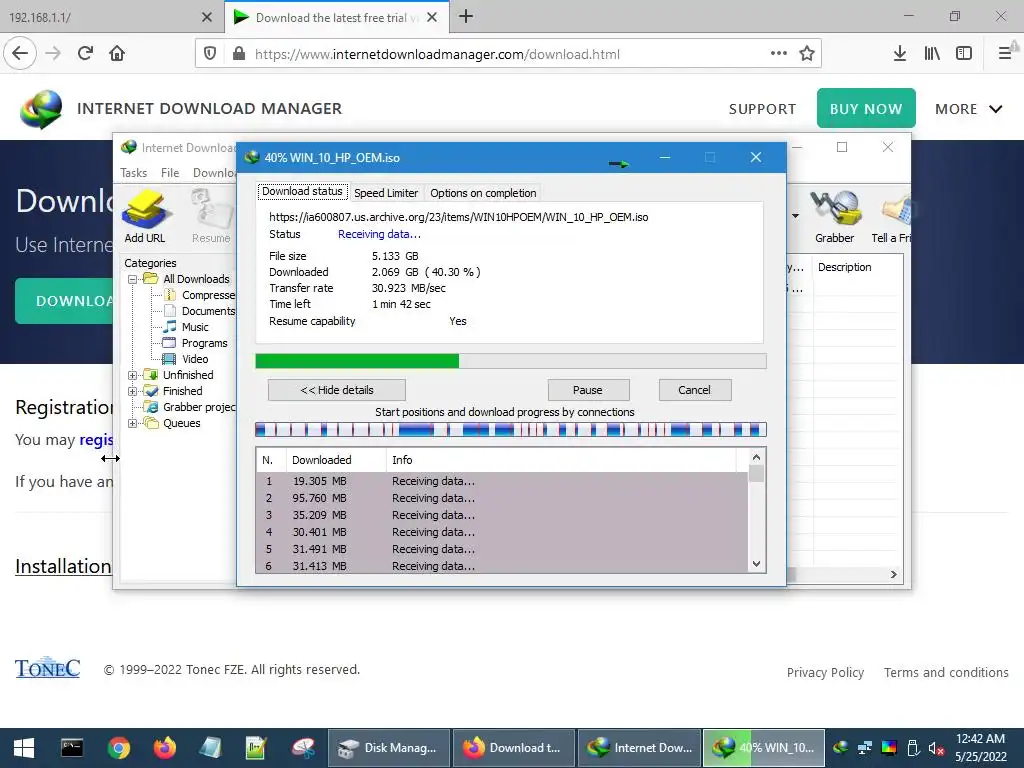Expand the Queues category node
Viewport: 1024px width, 768px height.
133,424
